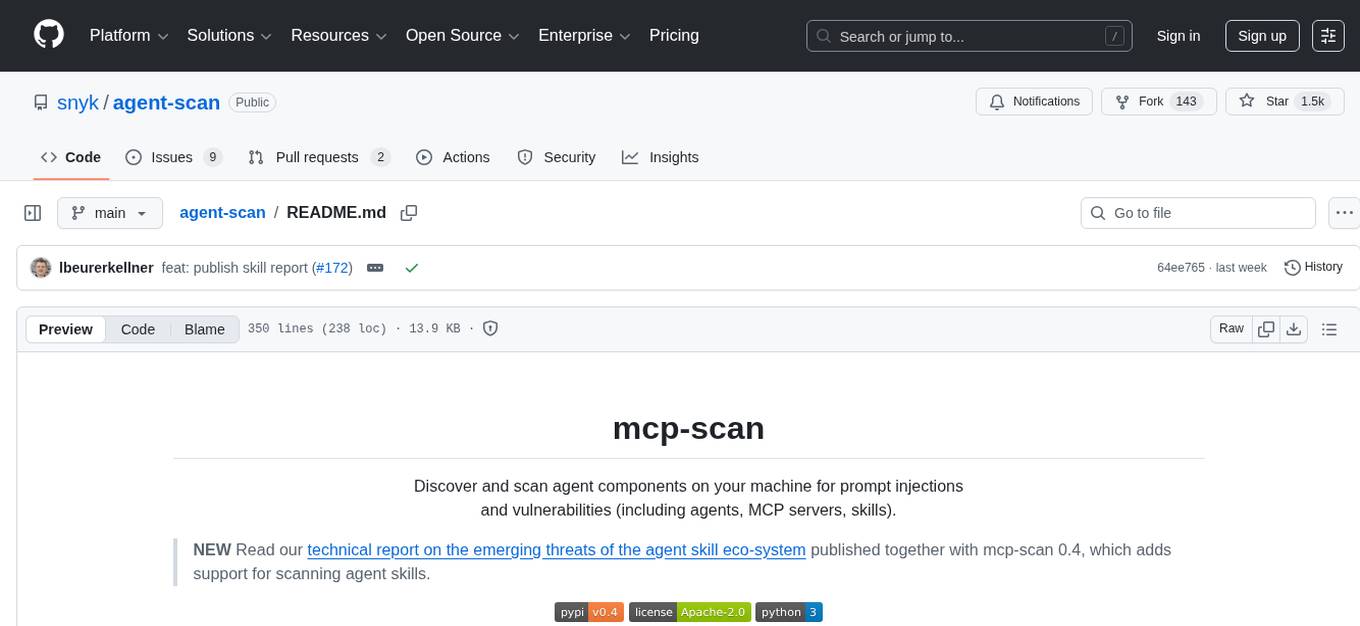Copy the raw file contents
The height and width of the screenshot is (626, 1360).
coord(1266,328)
